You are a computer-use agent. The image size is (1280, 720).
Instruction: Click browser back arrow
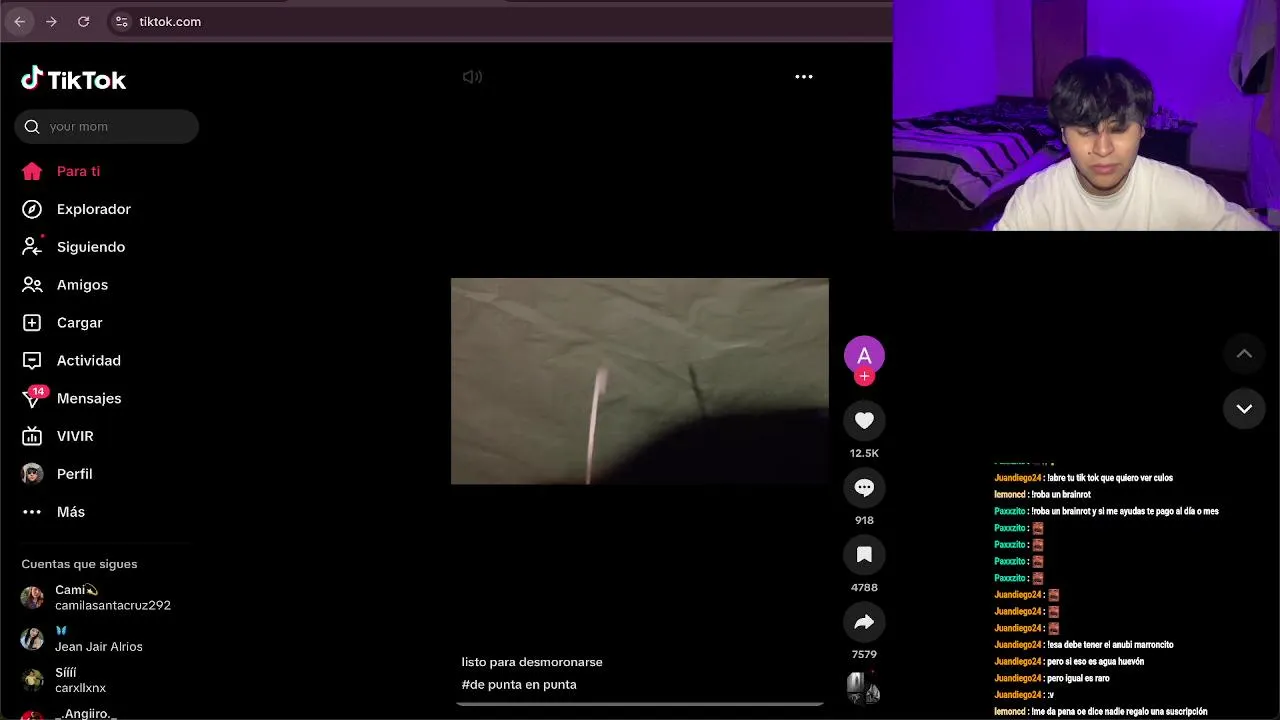pos(20,21)
